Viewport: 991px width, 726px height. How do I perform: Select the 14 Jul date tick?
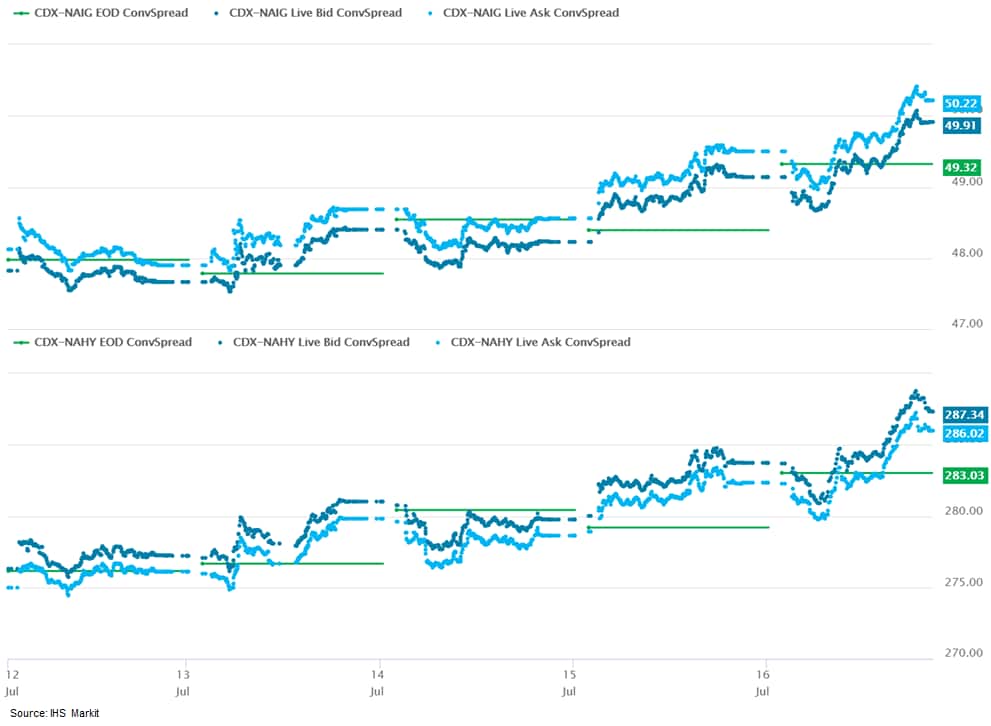(378, 671)
